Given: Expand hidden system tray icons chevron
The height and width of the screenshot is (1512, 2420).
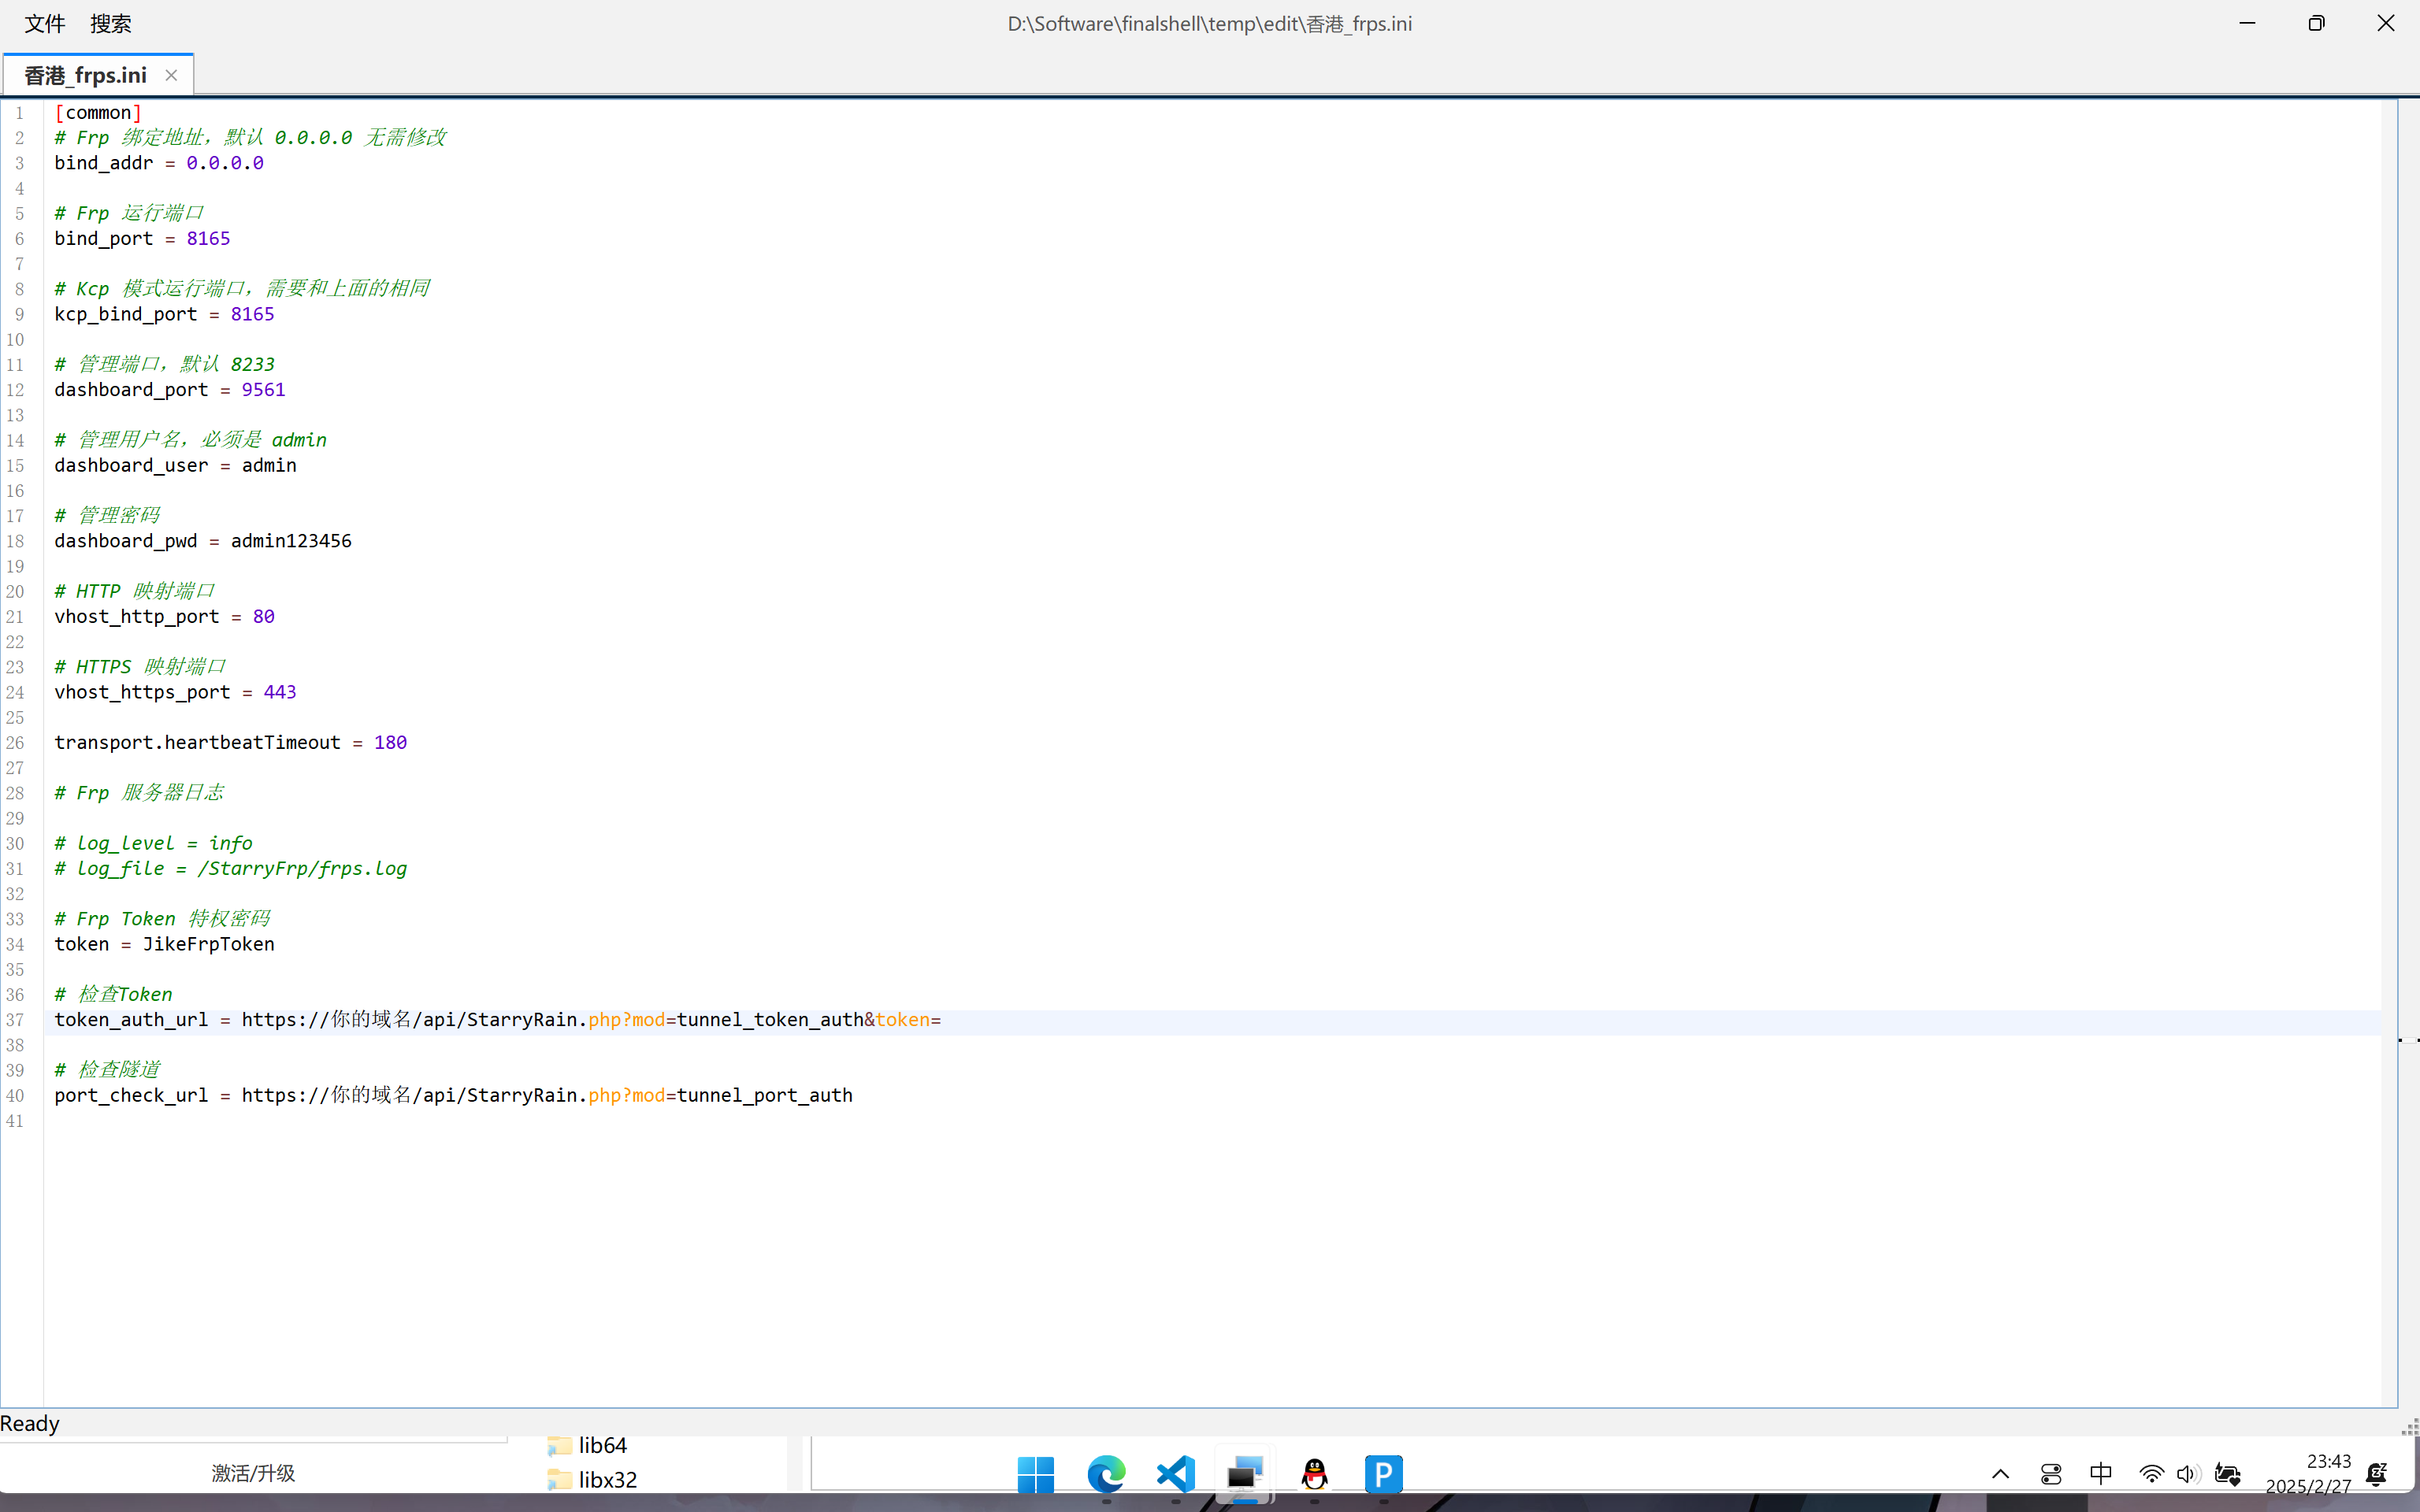Looking at the screenshot, I should (2001, 1474).
